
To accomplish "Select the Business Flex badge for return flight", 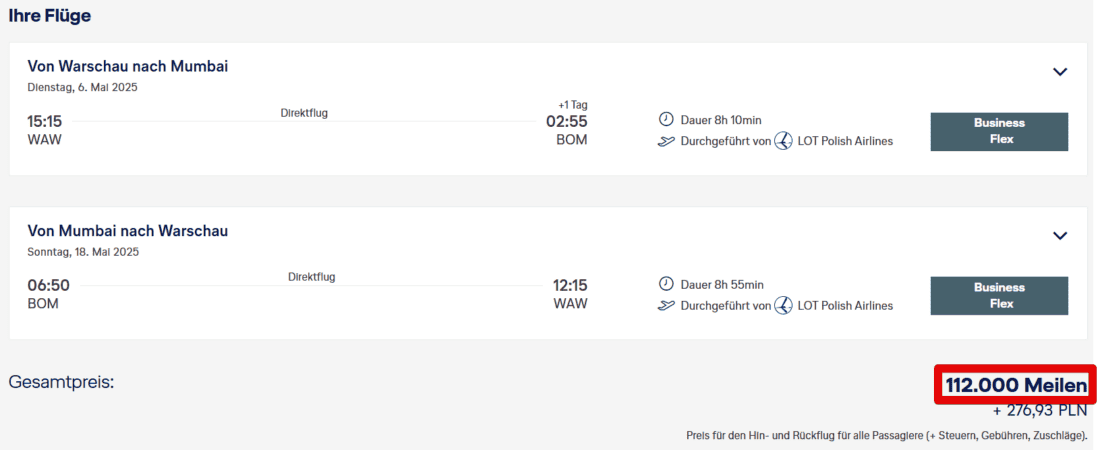I will (x=999, y=296).
